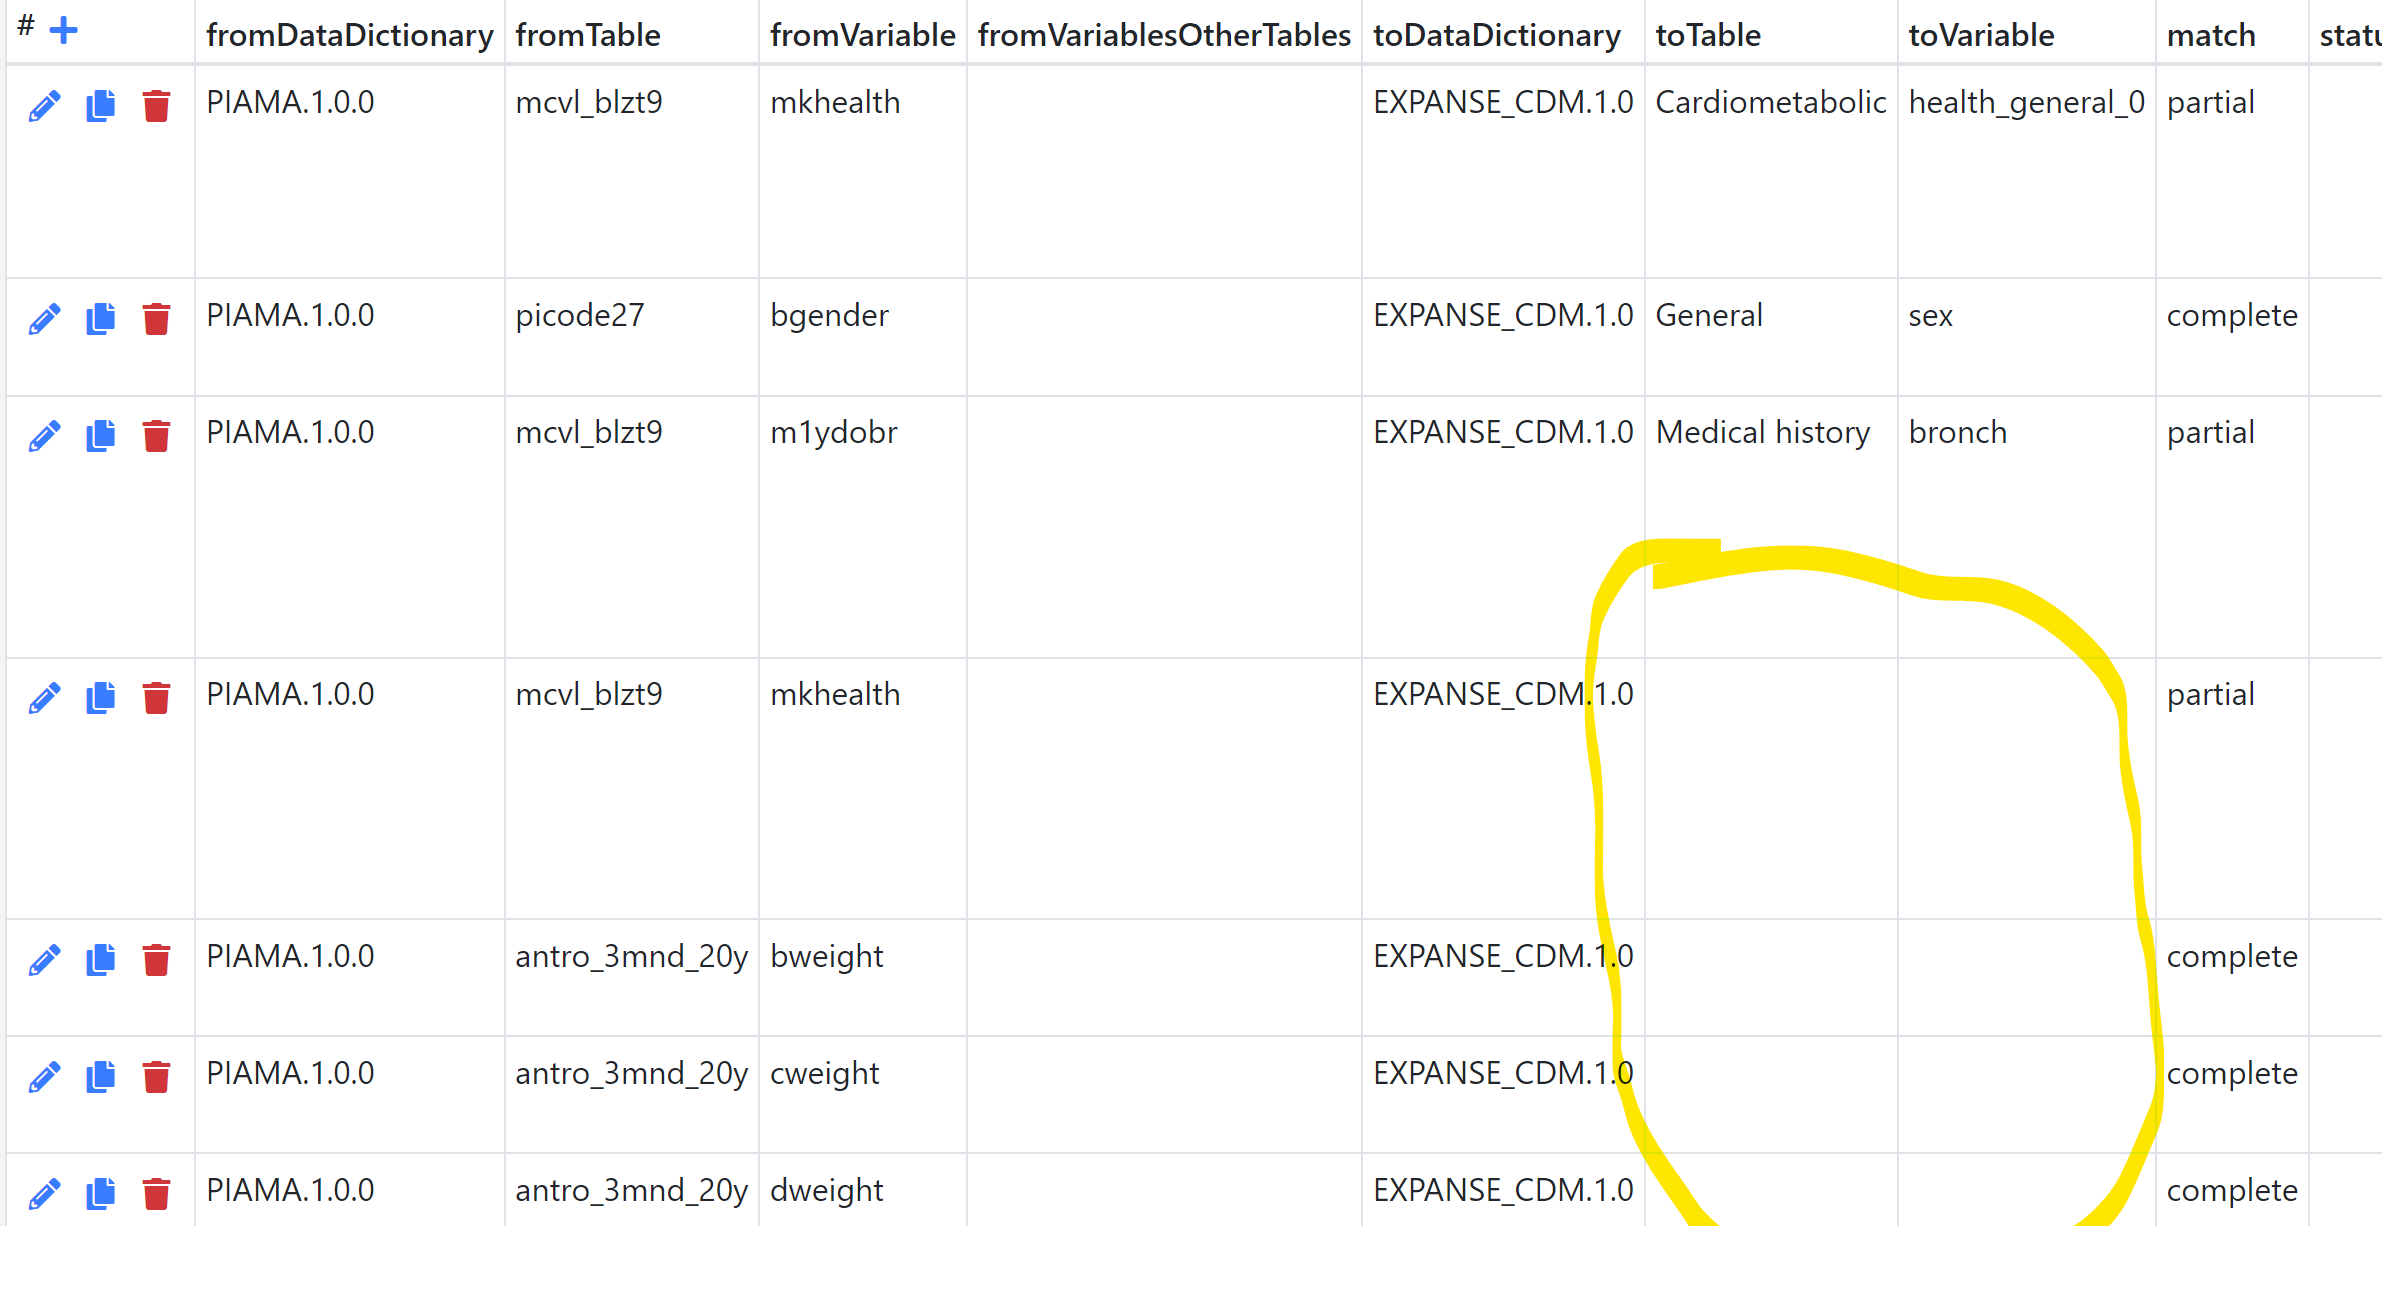Edit the m1ydobr mapping row

coord(44,436)
